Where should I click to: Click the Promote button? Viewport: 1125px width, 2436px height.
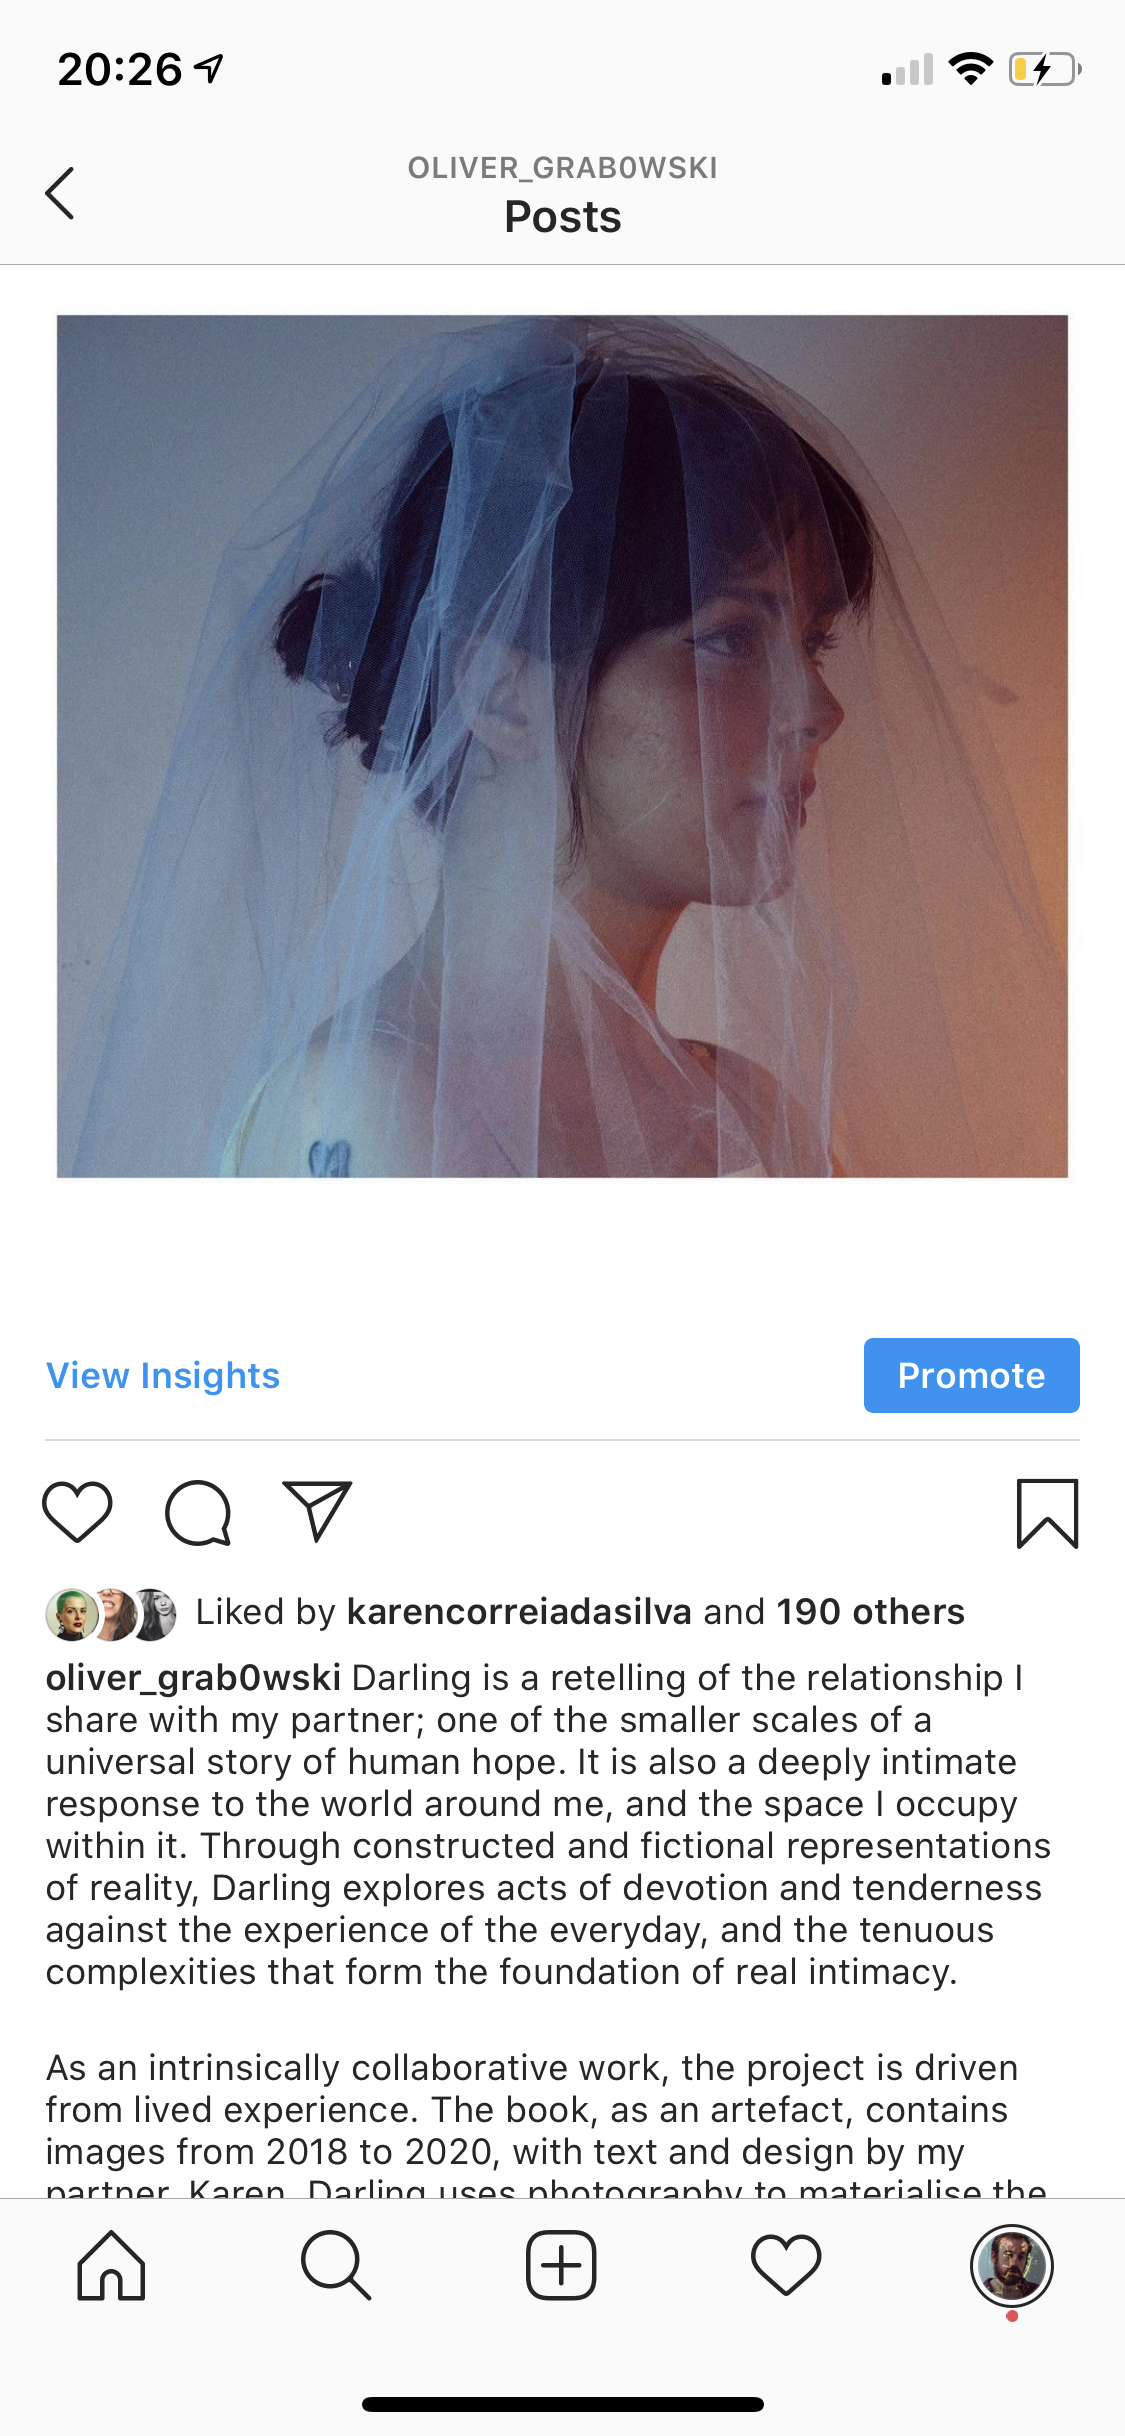[x=971, y=1375]
